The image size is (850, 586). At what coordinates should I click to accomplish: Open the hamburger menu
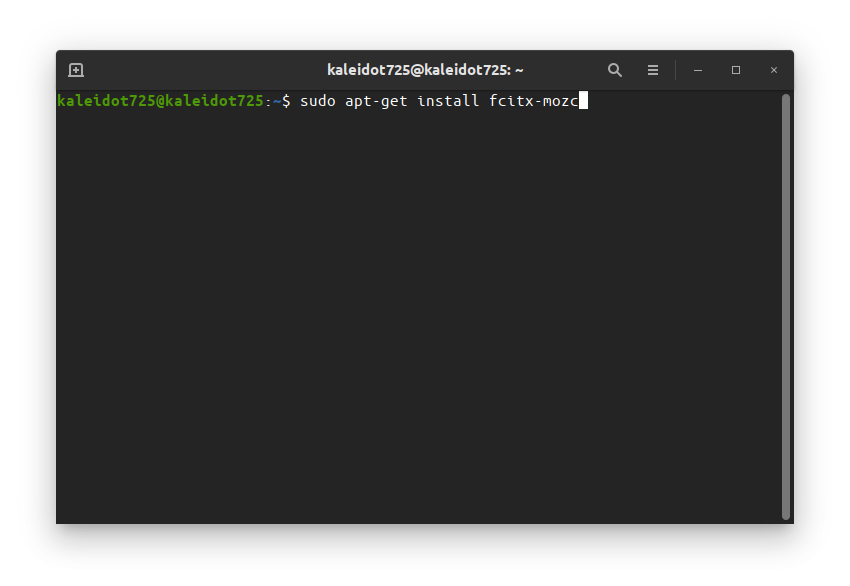point(653,70)
